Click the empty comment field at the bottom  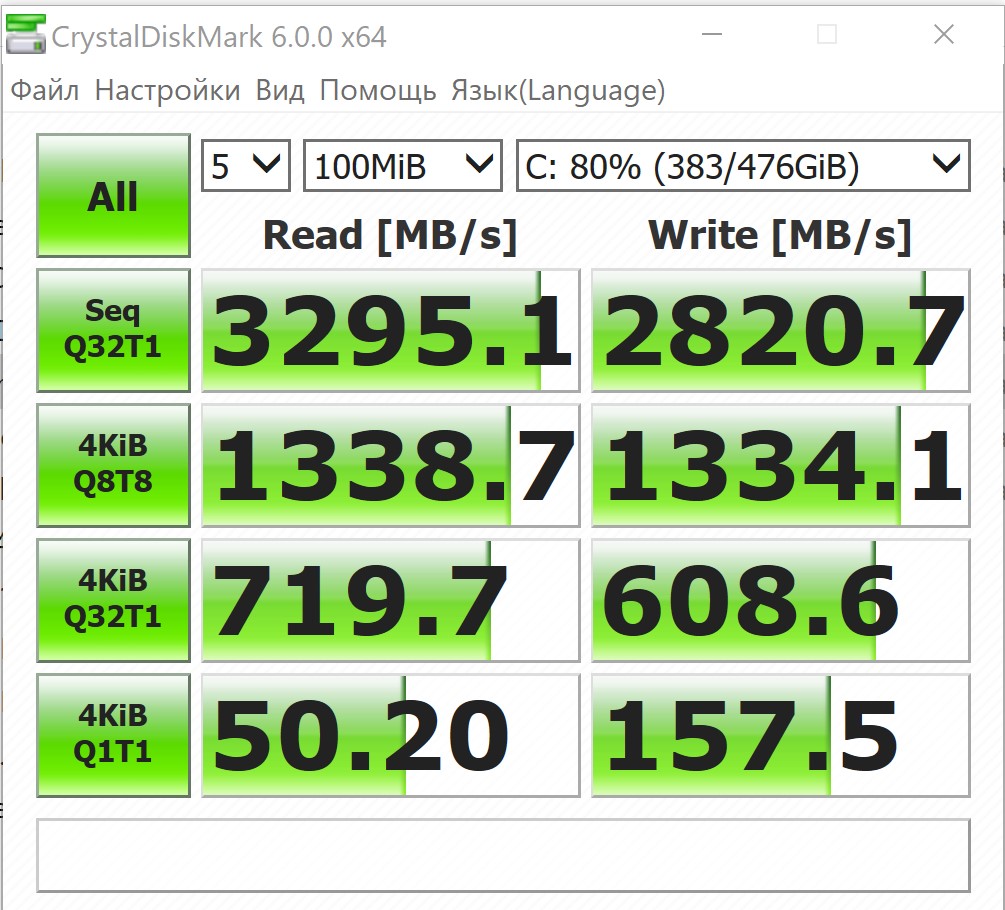pos(503,855)
